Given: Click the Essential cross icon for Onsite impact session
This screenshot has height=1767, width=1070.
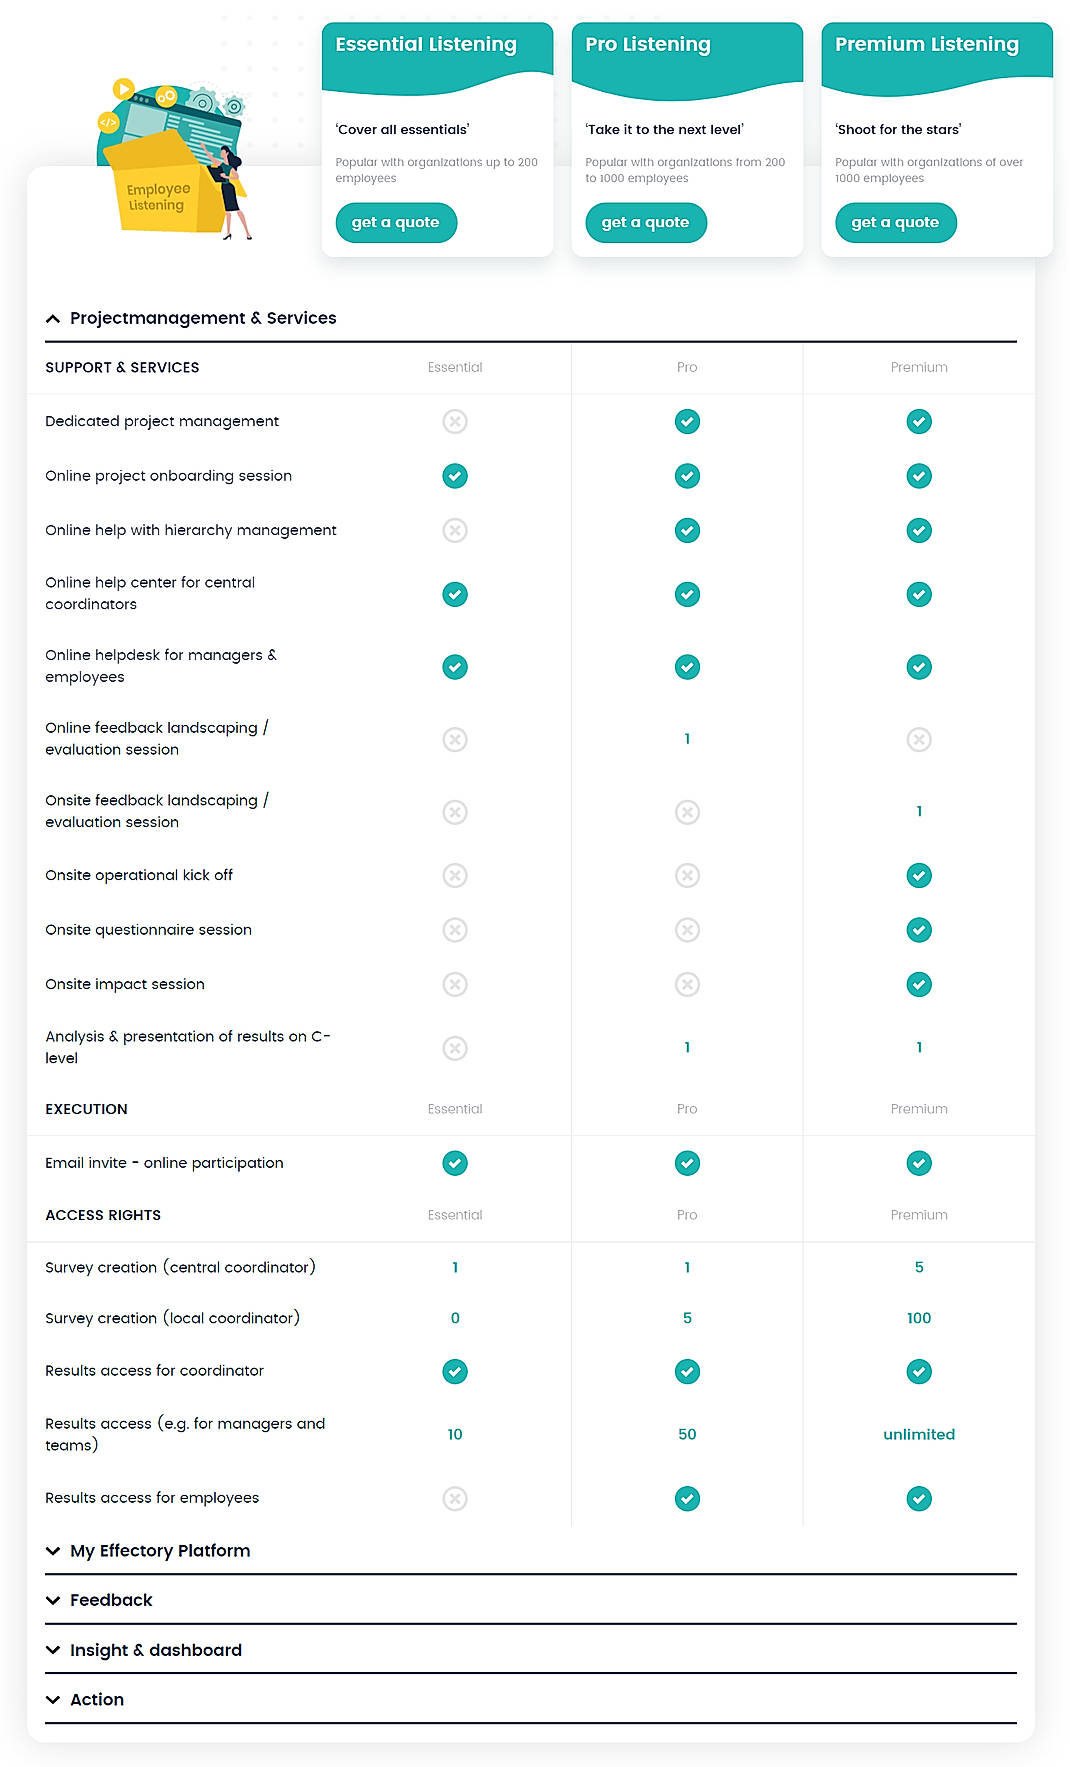Looking at the screenshot, I should click(x=455, y=984).
